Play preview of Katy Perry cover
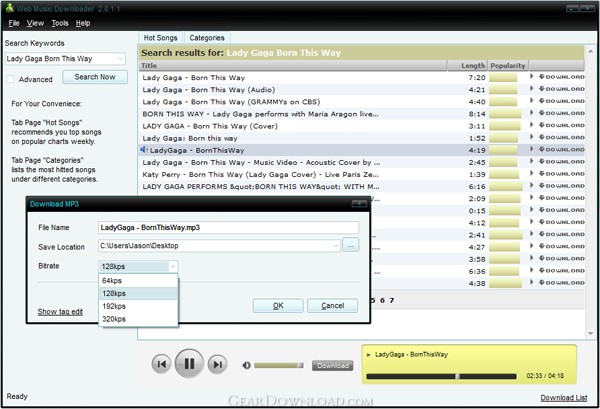The height and width of the screenshot is (409, 600). pos(532,174)
